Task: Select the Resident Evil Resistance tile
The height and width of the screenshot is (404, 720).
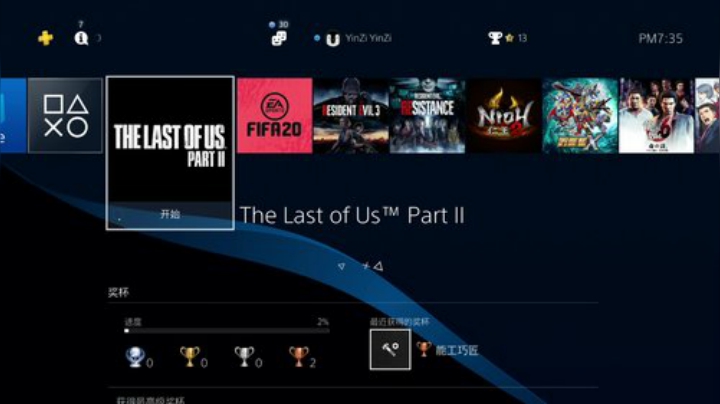Action: click(427, 115)
